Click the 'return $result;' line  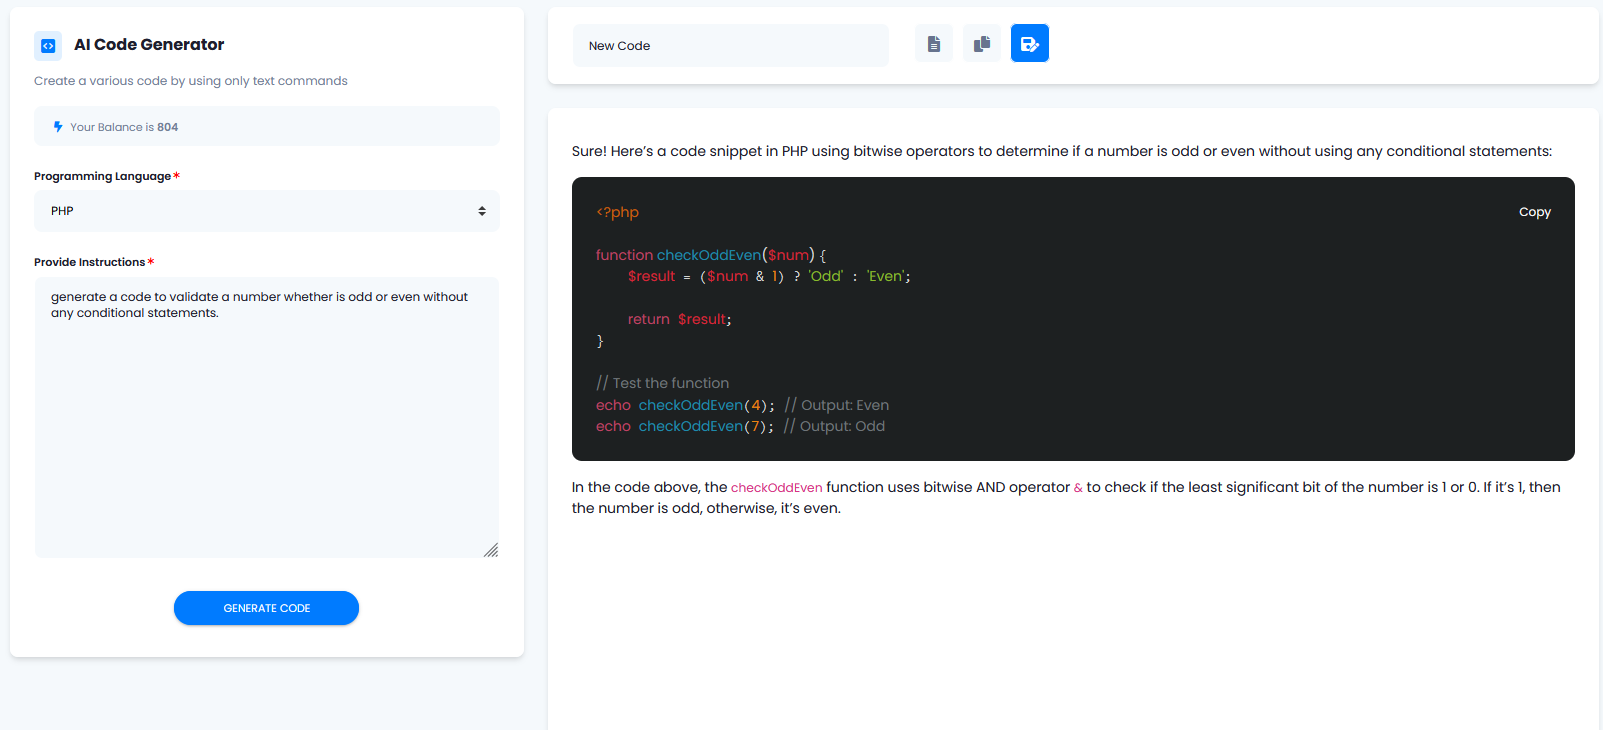[680, 319]
